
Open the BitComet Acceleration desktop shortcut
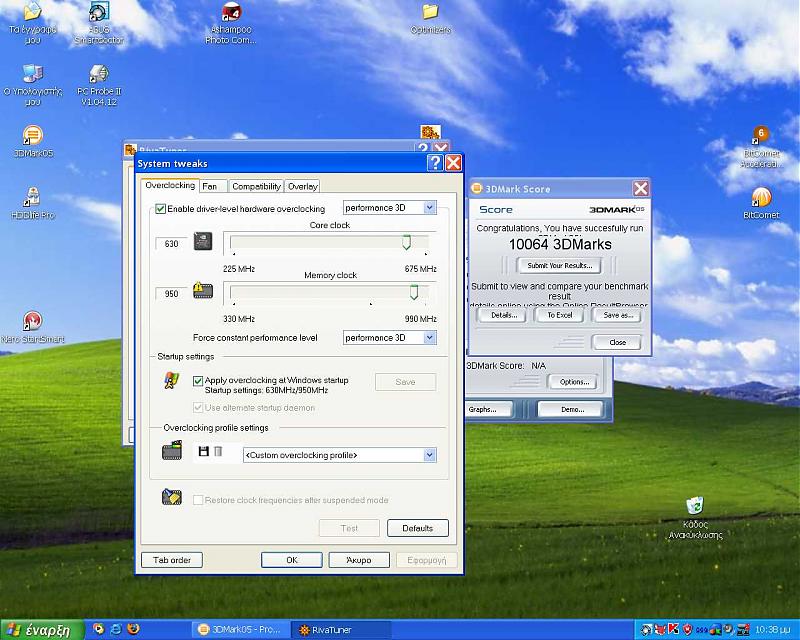point(761,147)
